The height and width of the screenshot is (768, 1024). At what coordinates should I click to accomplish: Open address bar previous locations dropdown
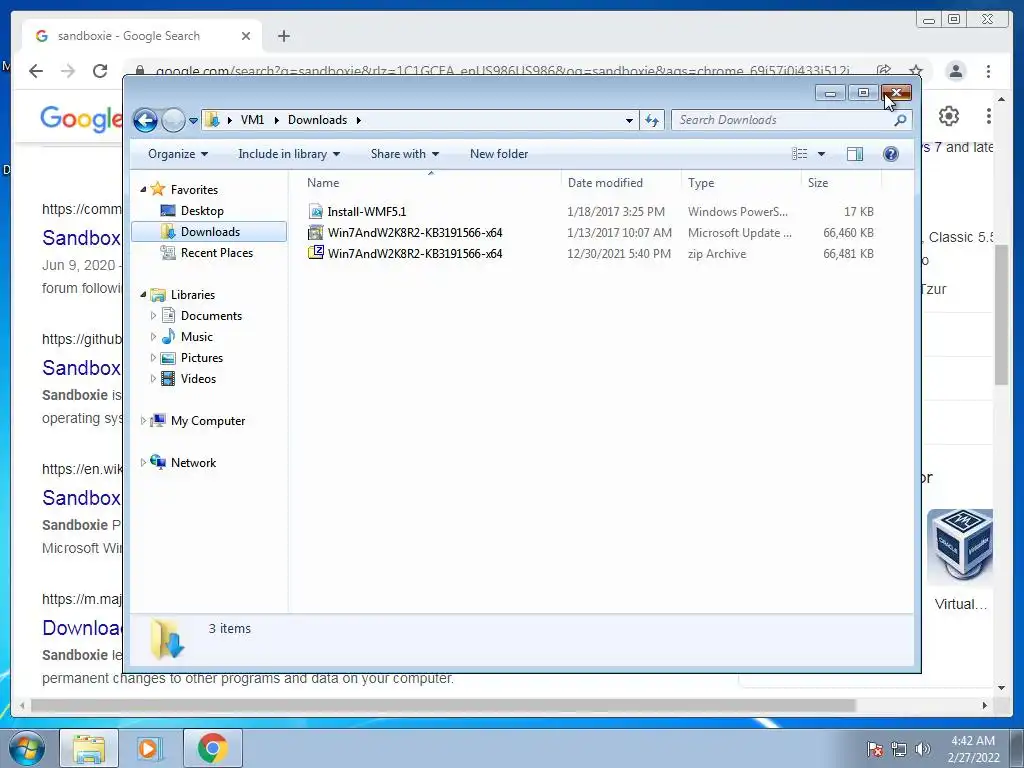[x=629, y=121]
